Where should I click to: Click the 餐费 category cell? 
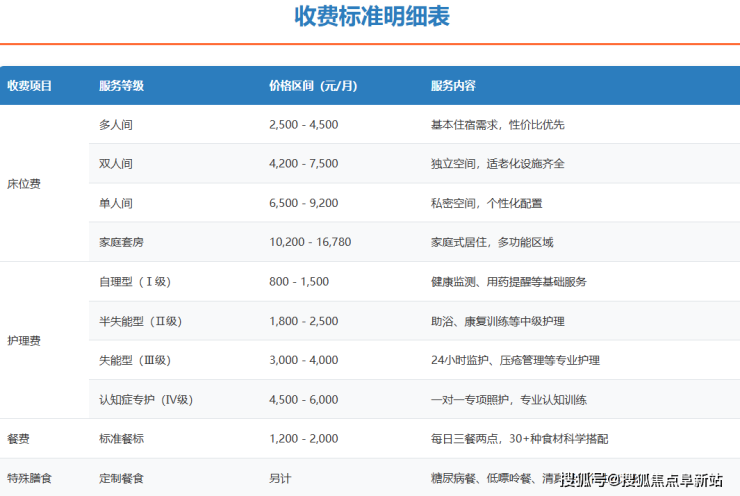pyautogui.click(x=18, y=439)
